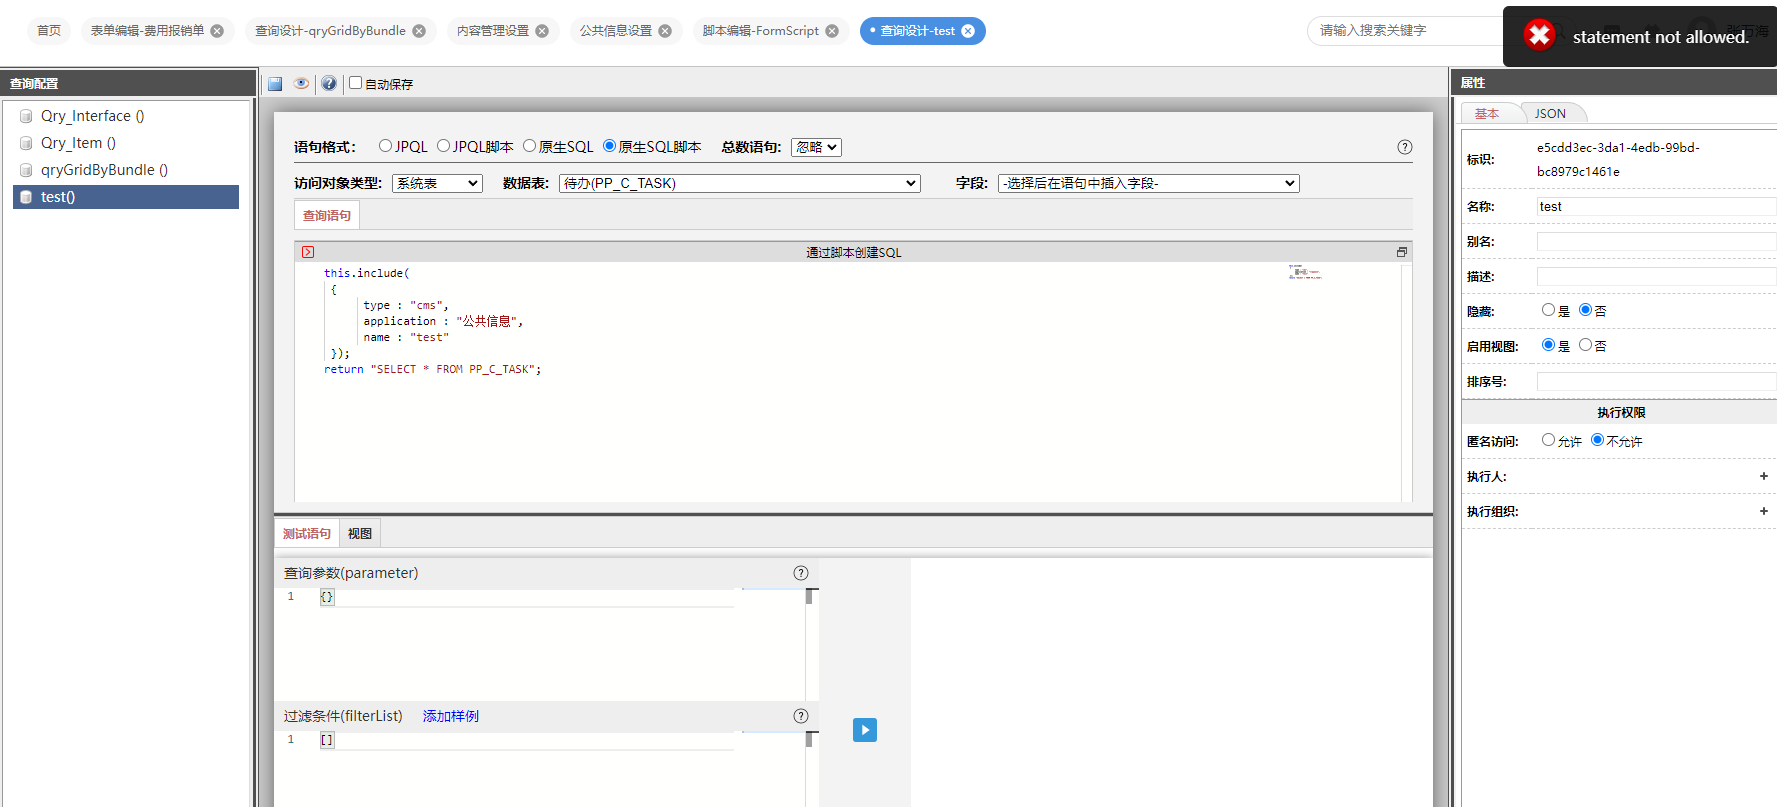The image size is (1777, 807).
Task: Select the 查询语句 tab
Action: pyautogui.click(x=327, y=215)
